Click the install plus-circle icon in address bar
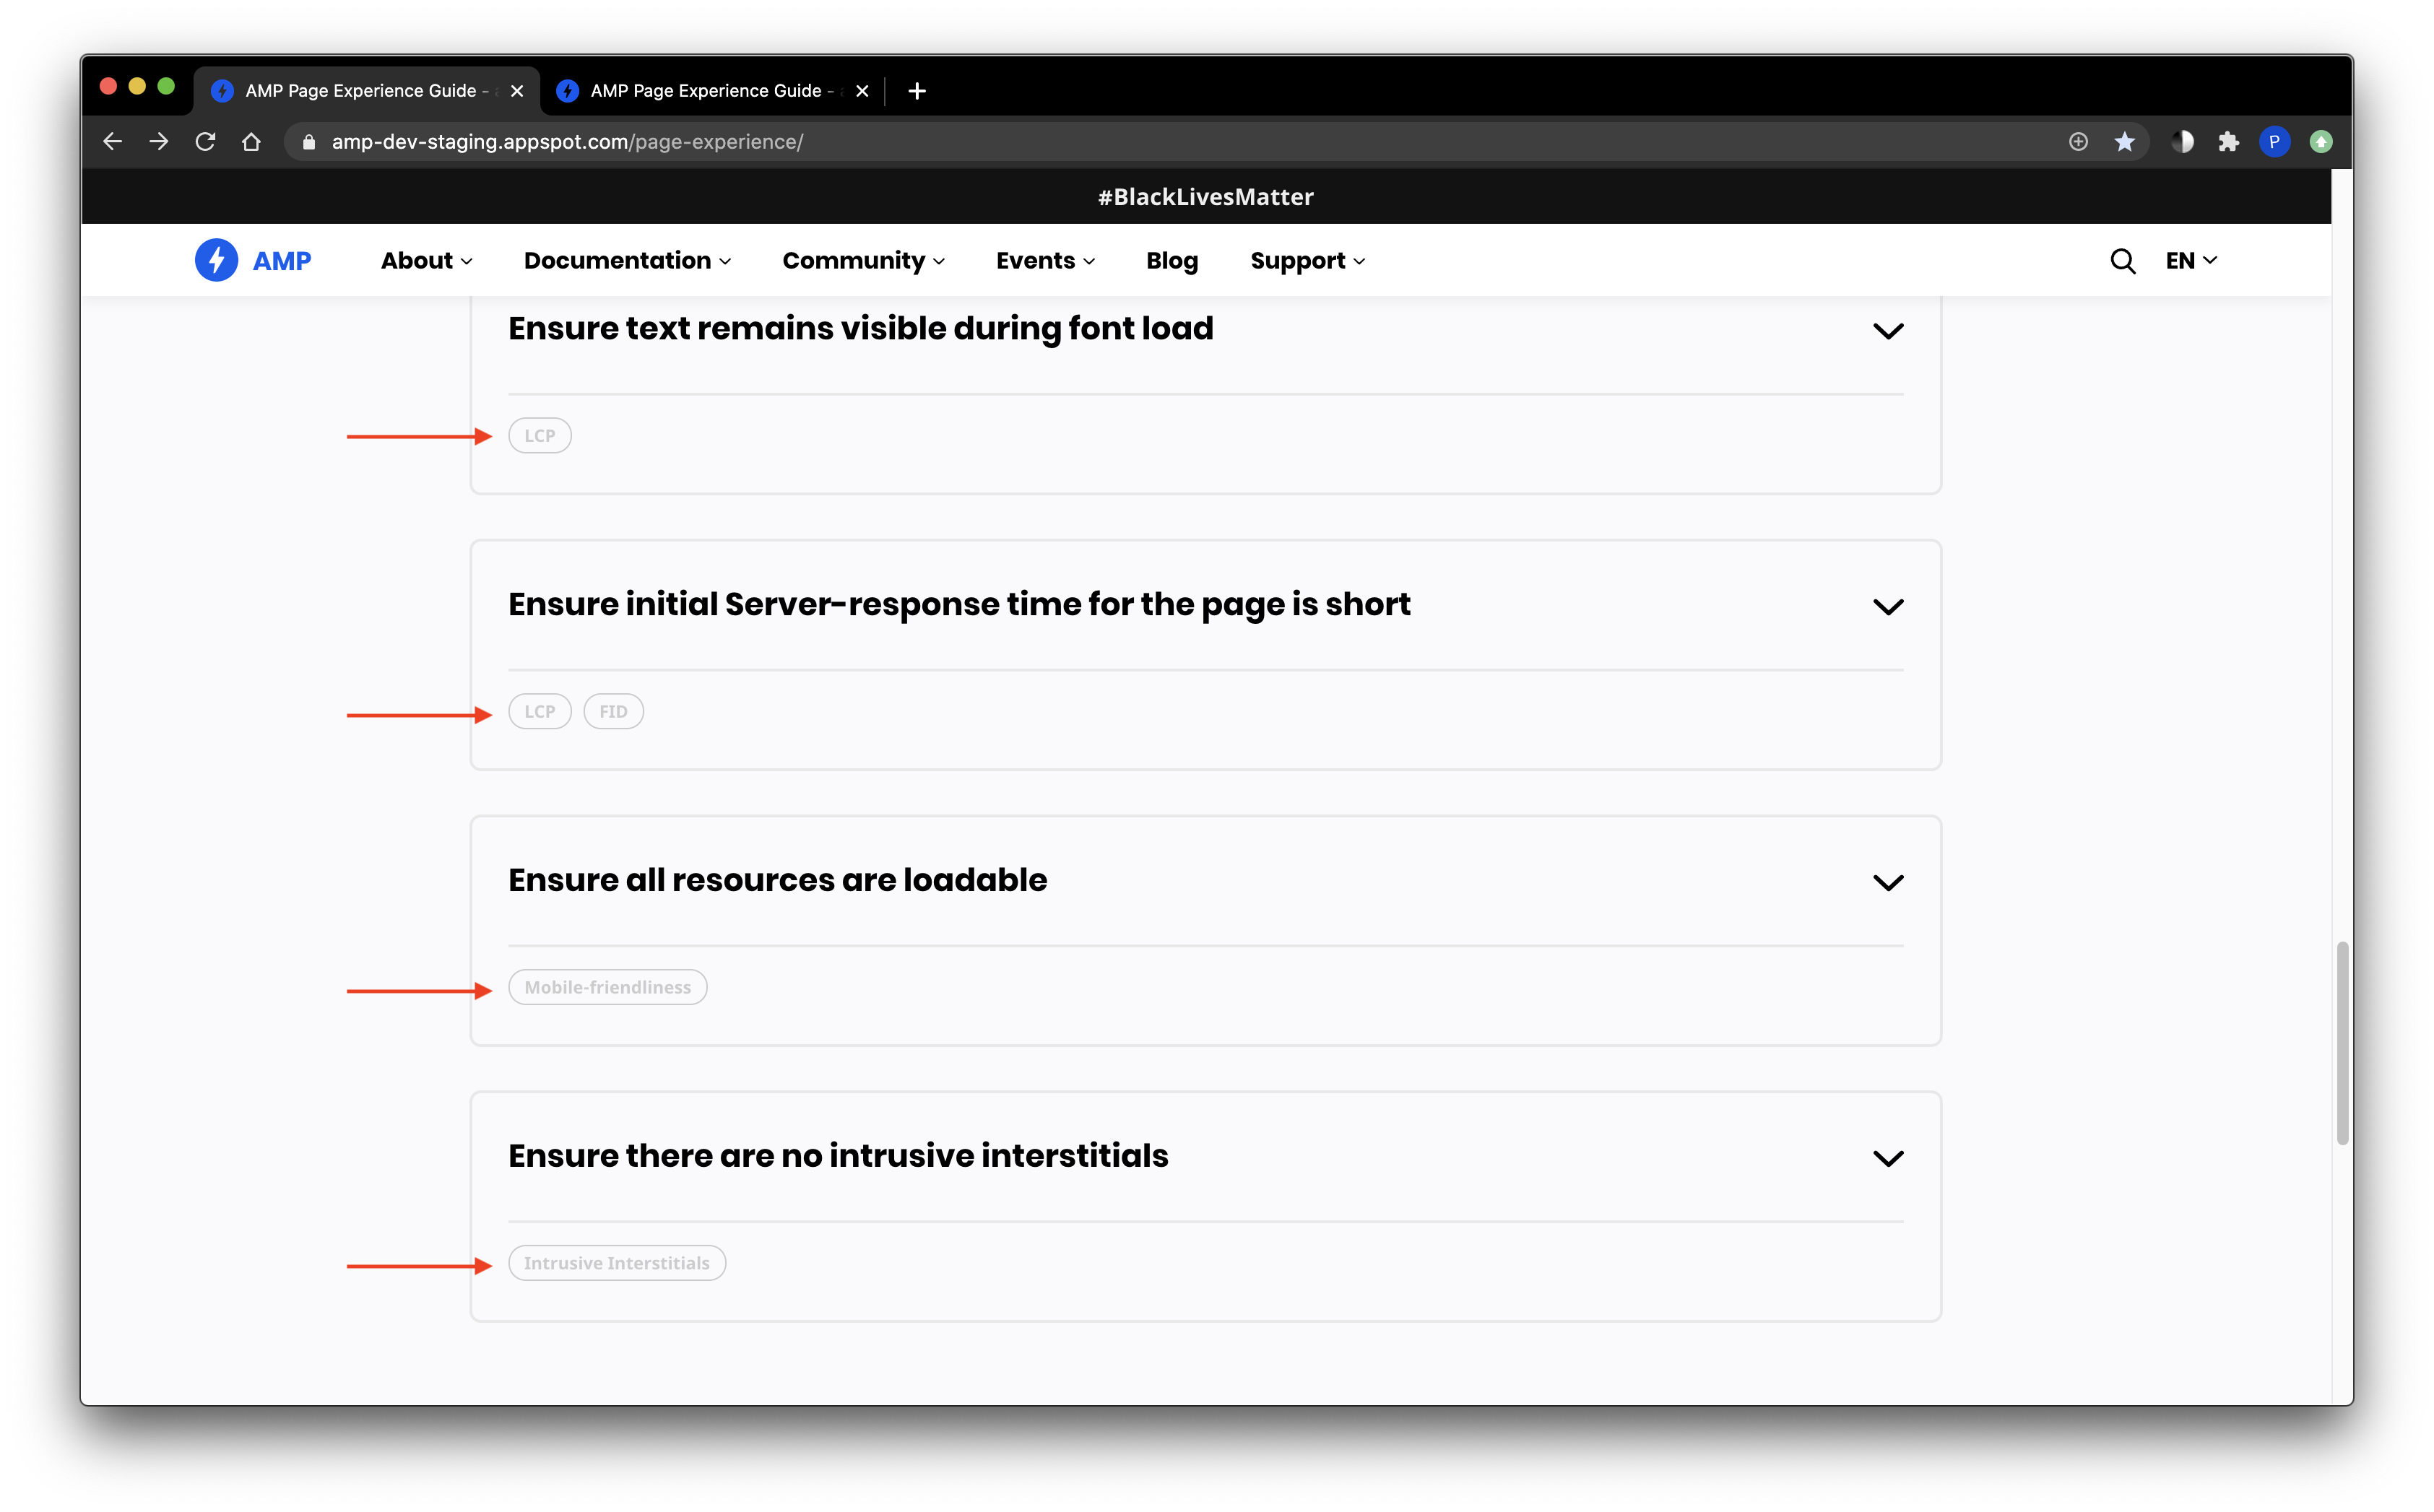 pyautogui.click(x=2078, y=142)
